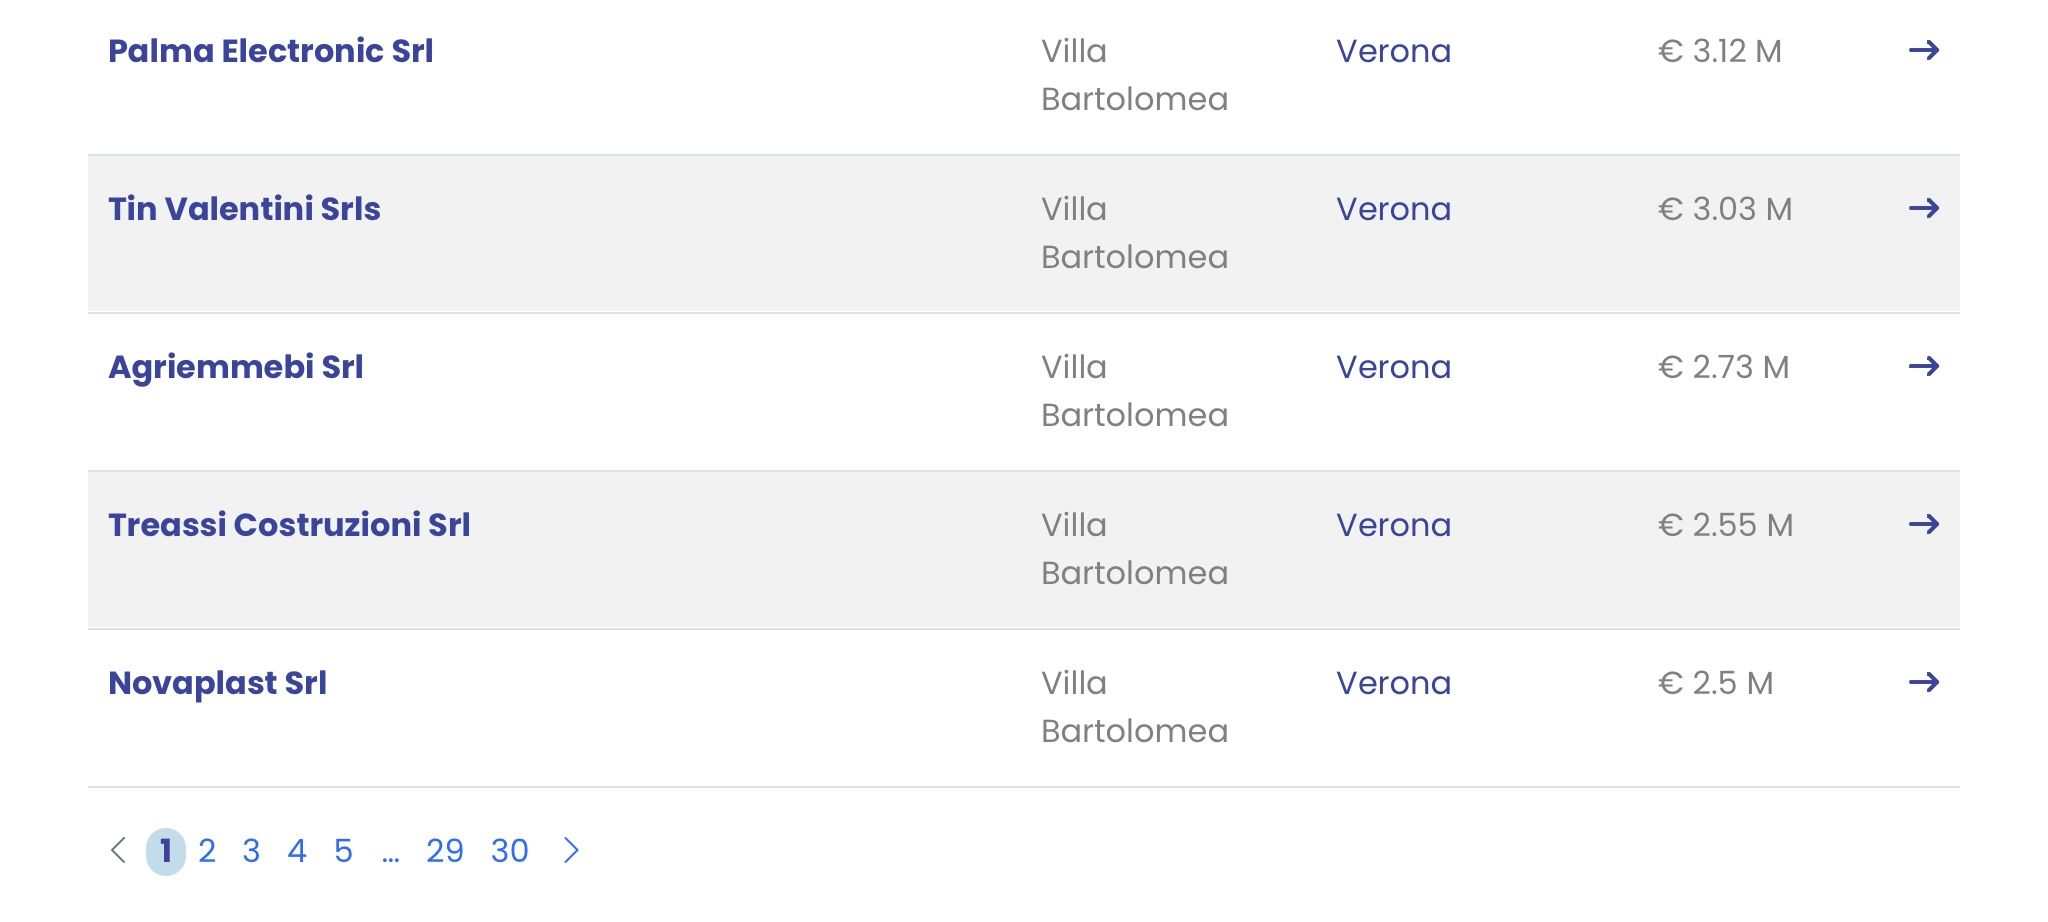Open Treassi Costruzioni Srl link

point(289,525)
